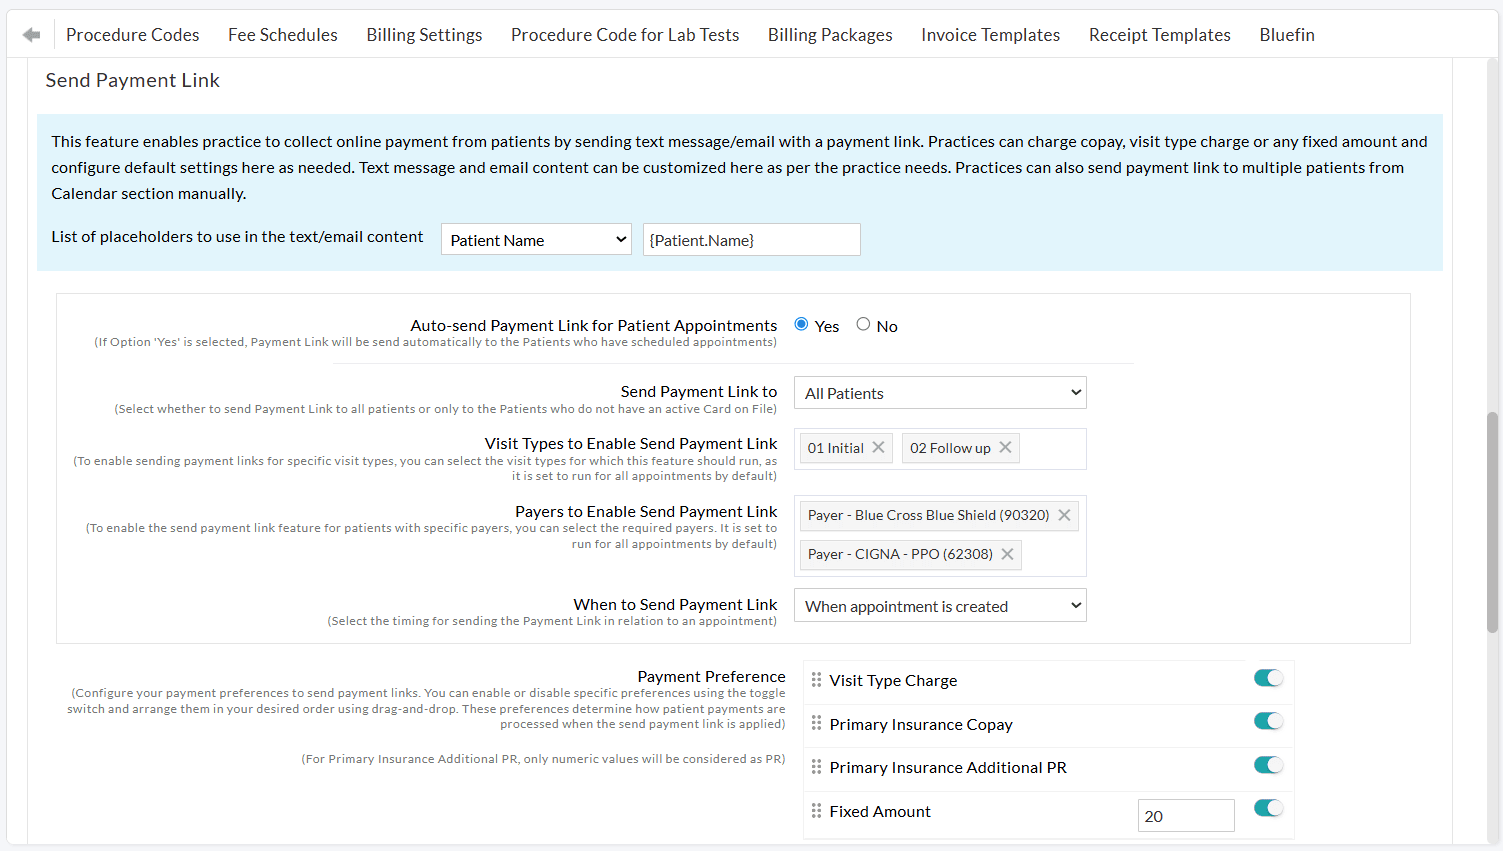Viewport: 1503px width, 851px height.
Task: Disable the Visit Type Charge toggle
Action: coord(1267,677)
